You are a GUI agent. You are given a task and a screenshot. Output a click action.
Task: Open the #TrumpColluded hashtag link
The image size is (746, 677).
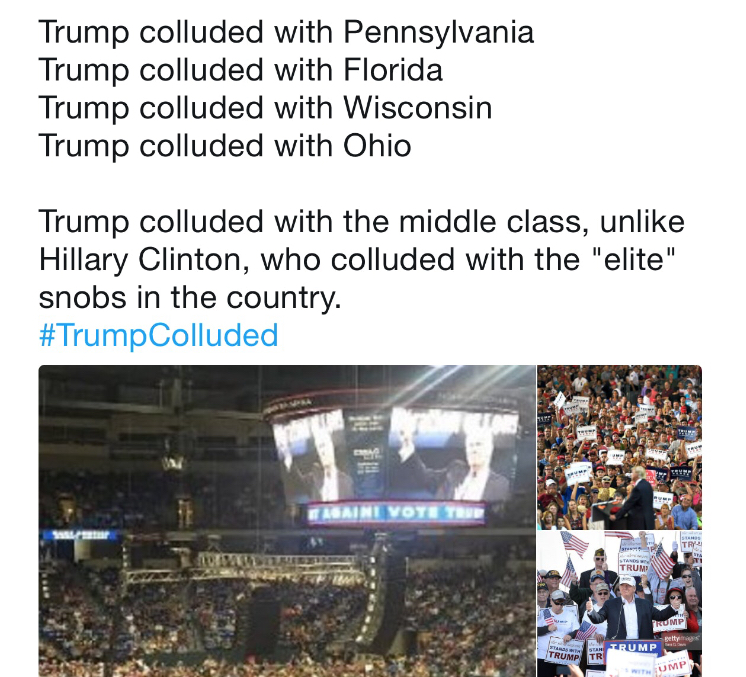coord(158,335)
